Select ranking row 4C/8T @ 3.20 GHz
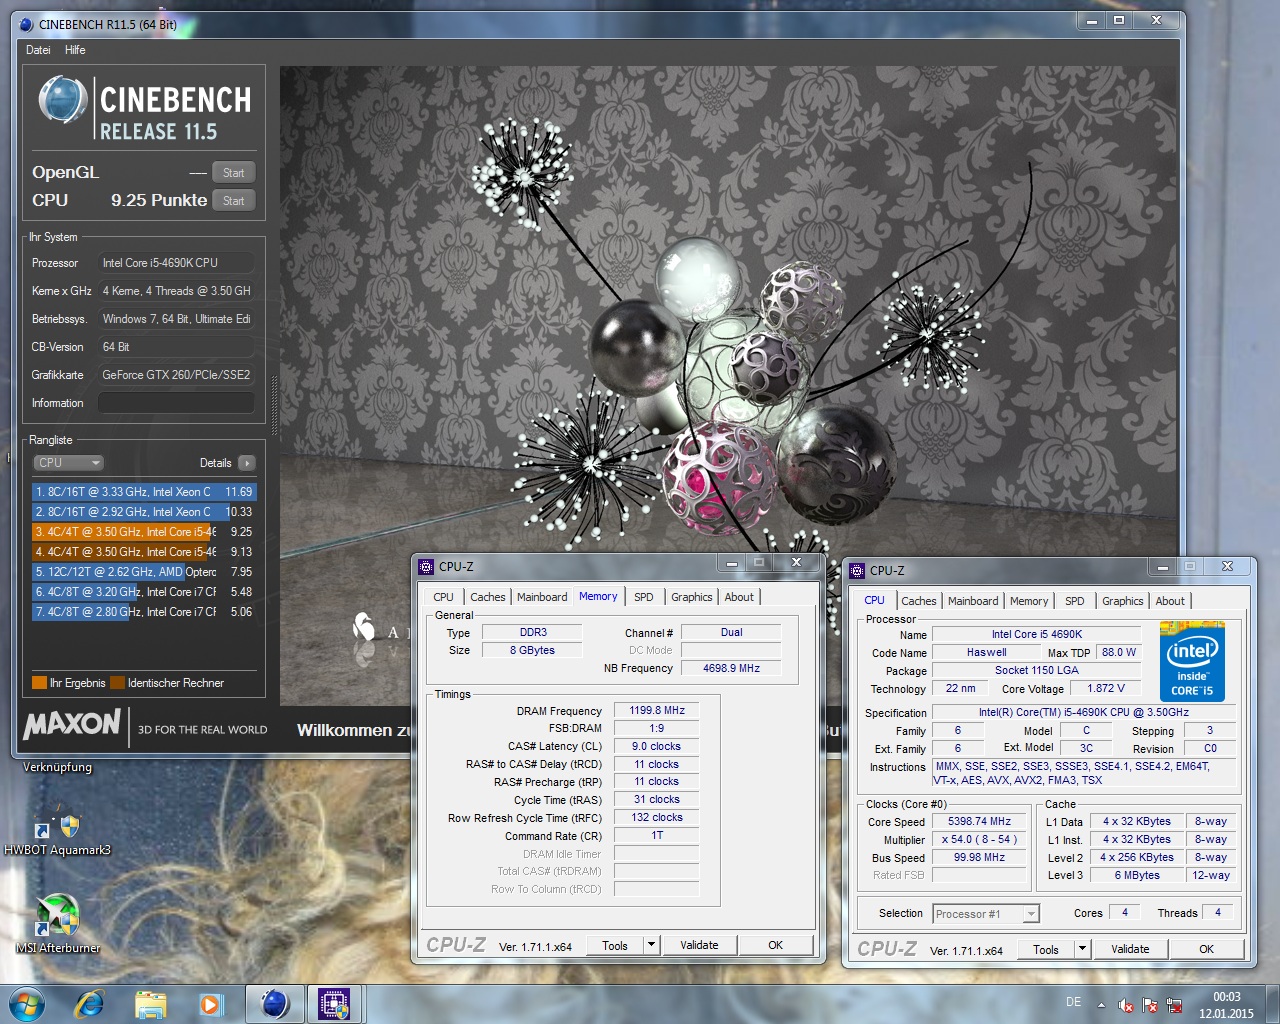 point(144,592)
